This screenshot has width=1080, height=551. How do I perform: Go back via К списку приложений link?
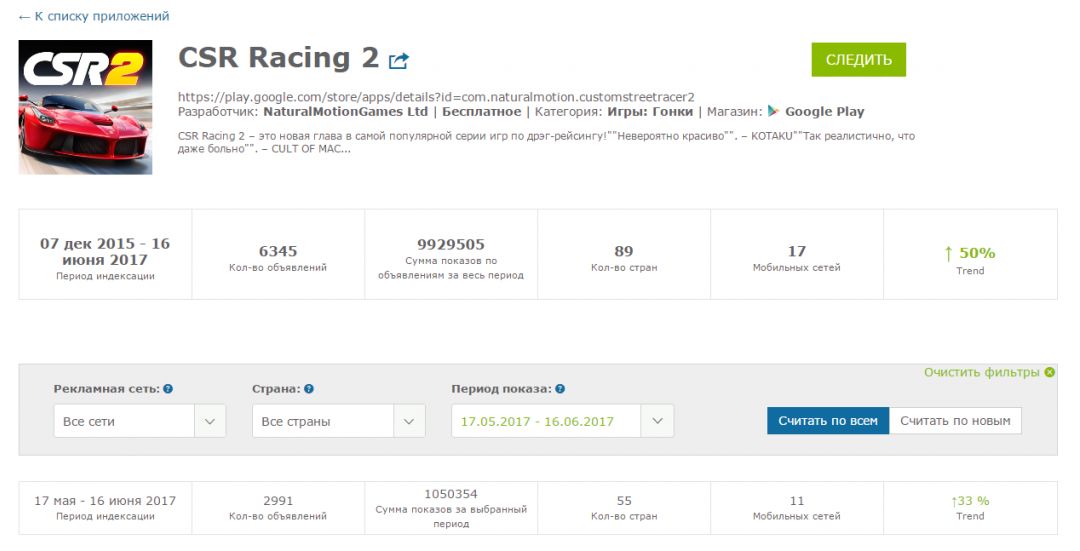pos(94,16)
